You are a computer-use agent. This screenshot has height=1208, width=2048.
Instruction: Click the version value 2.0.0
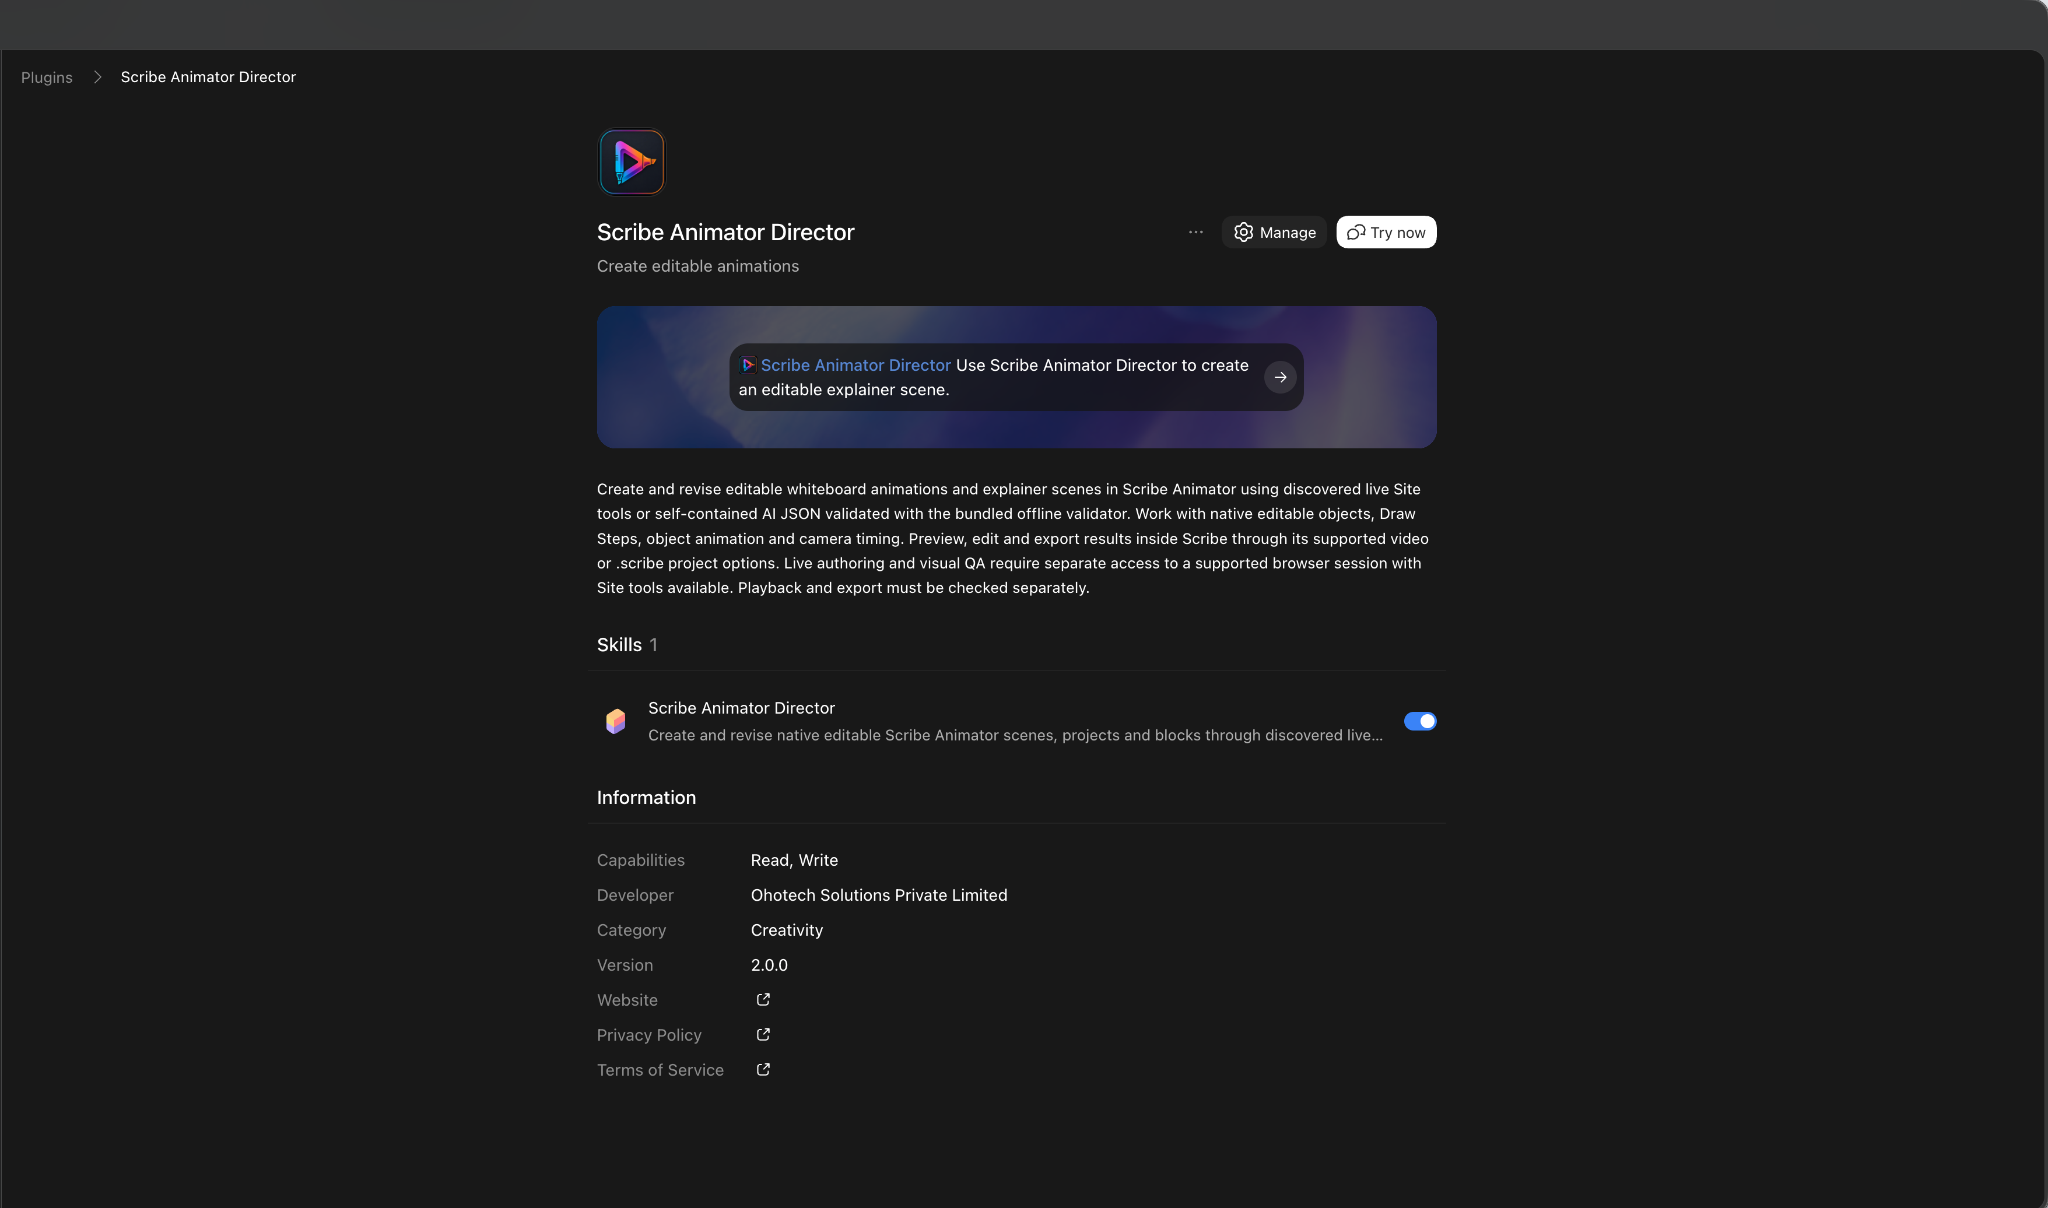point(769,965)
